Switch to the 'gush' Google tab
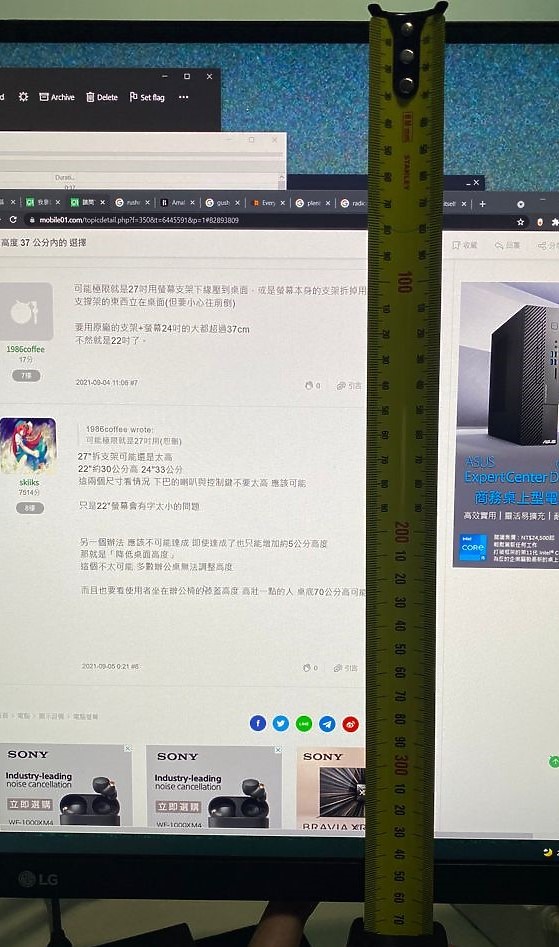Viewport: 559px width, 947px height. click(x=217, y=202)
